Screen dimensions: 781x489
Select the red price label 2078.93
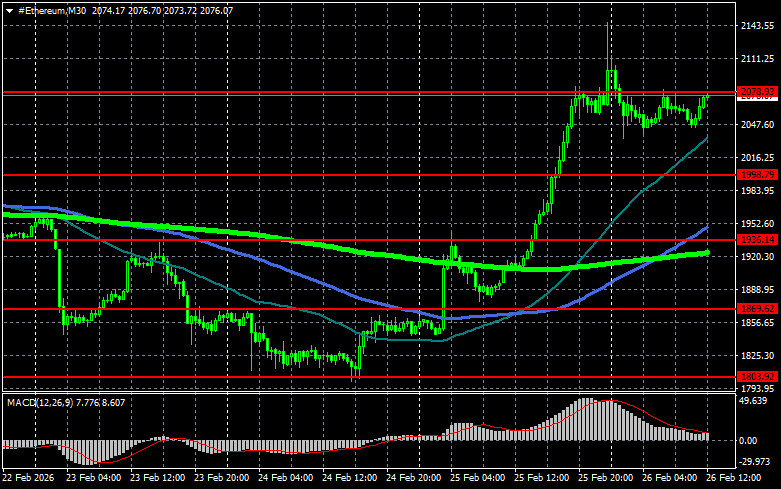758,92
